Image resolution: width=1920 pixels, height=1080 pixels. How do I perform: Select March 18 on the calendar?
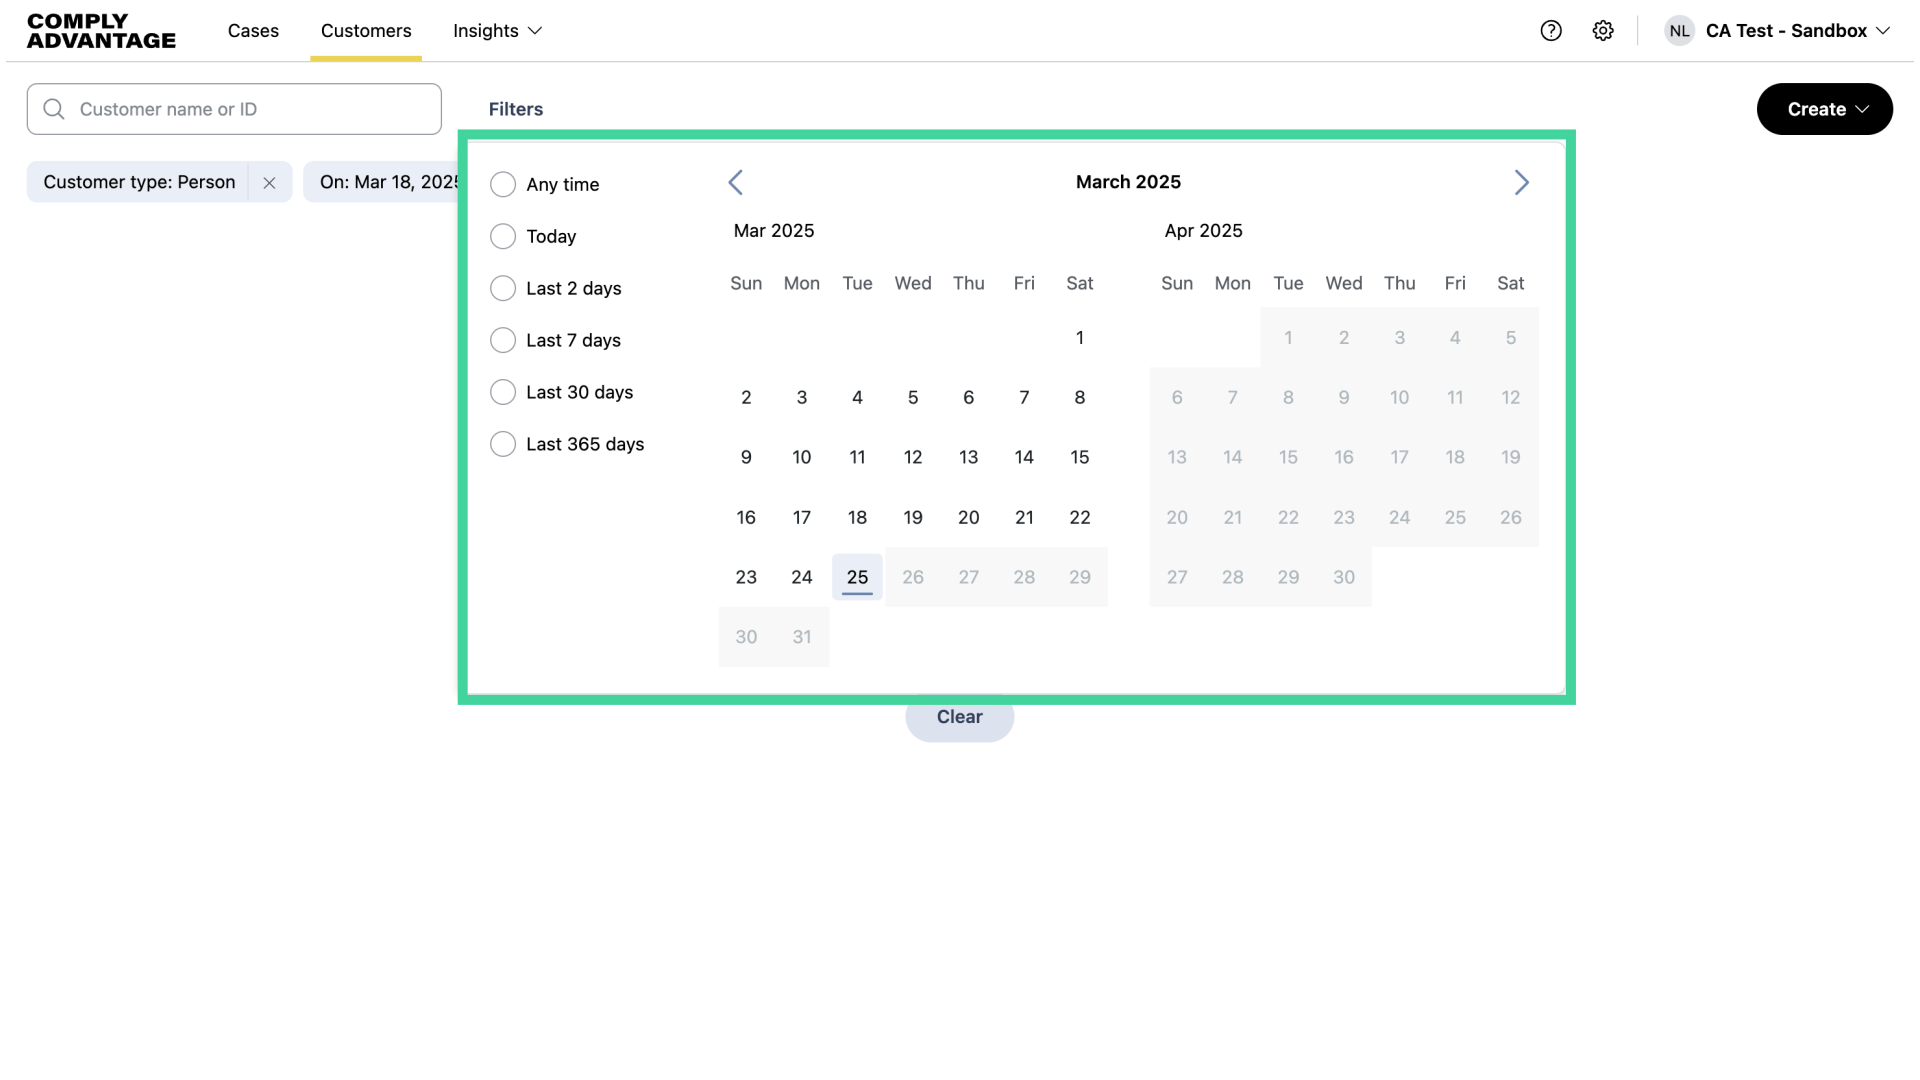857,517
